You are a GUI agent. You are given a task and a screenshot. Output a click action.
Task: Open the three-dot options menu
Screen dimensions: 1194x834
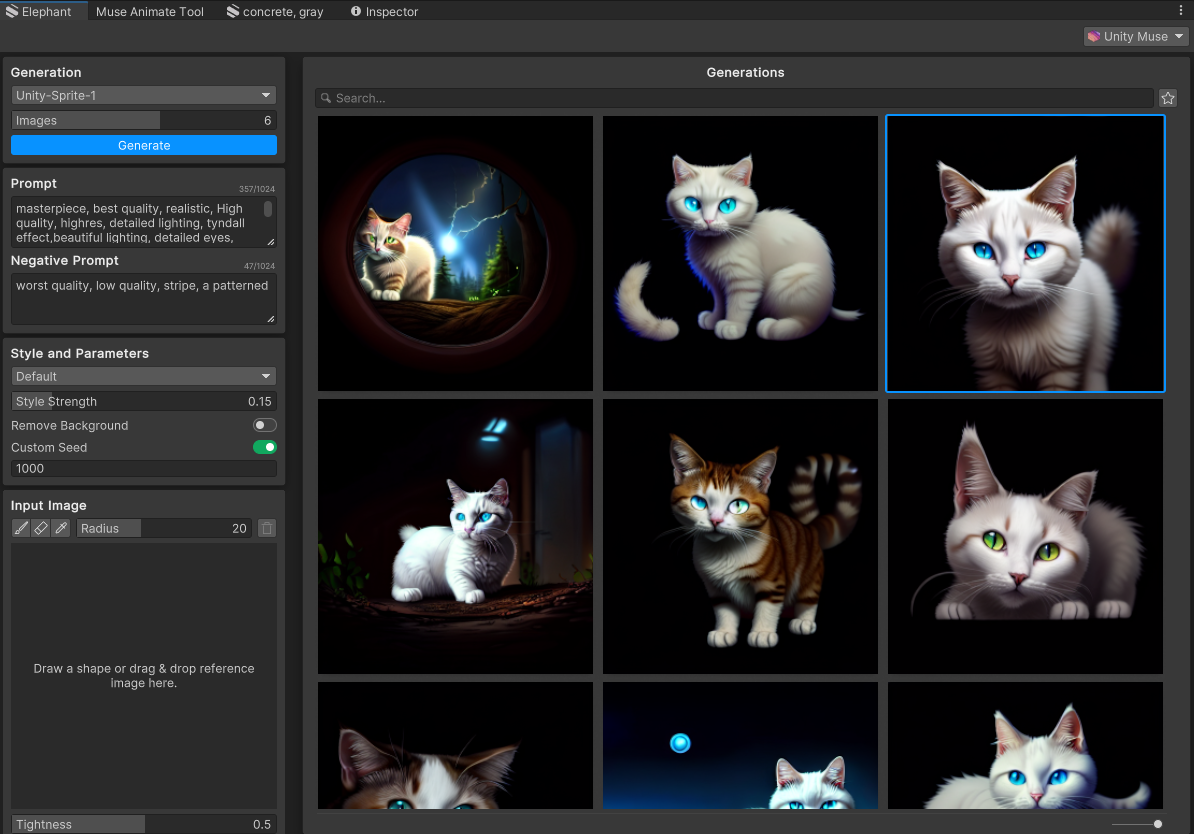[1181, 11]
